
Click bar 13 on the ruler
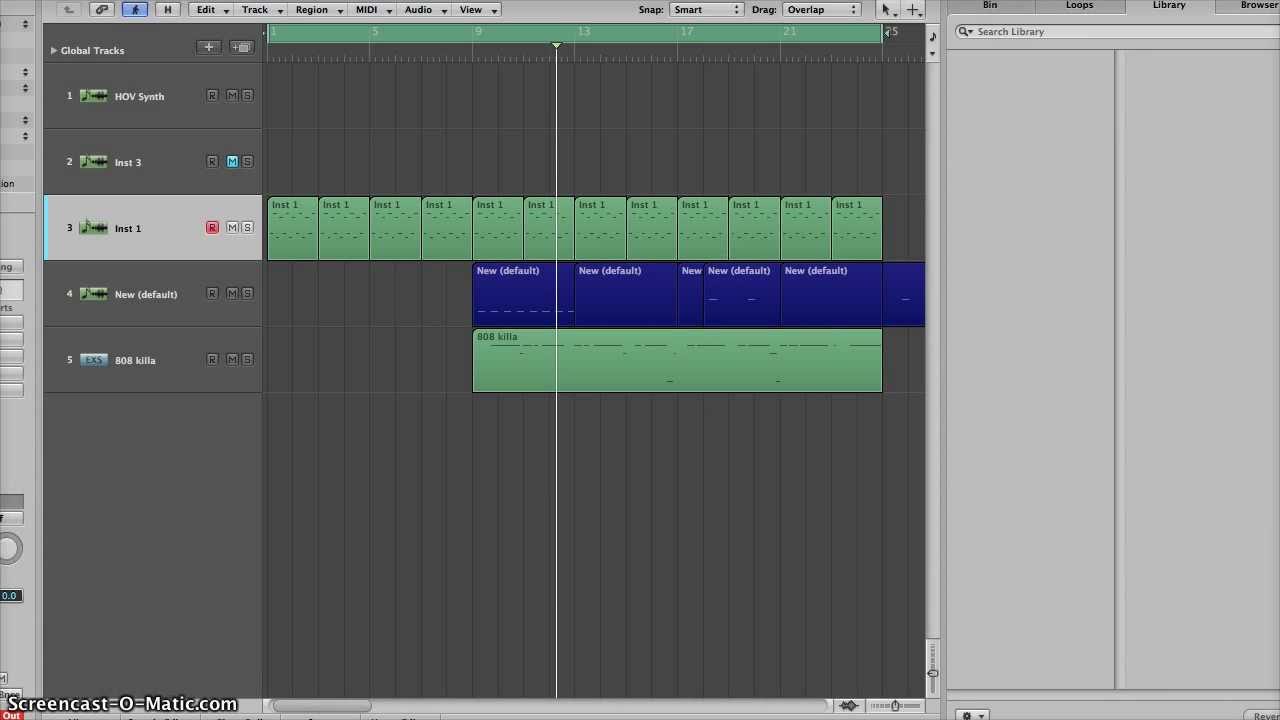pyautogui.click(x=582, y=32)
